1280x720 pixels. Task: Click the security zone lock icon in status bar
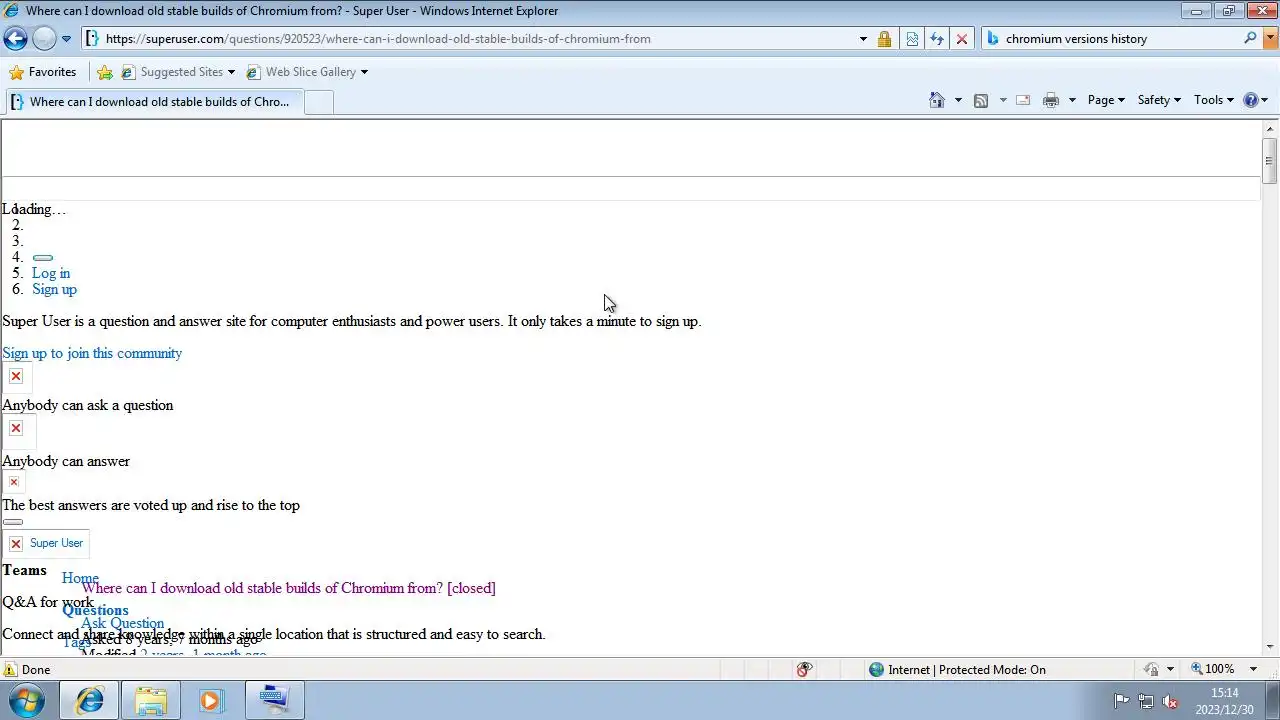click(x=1152, y=669)
